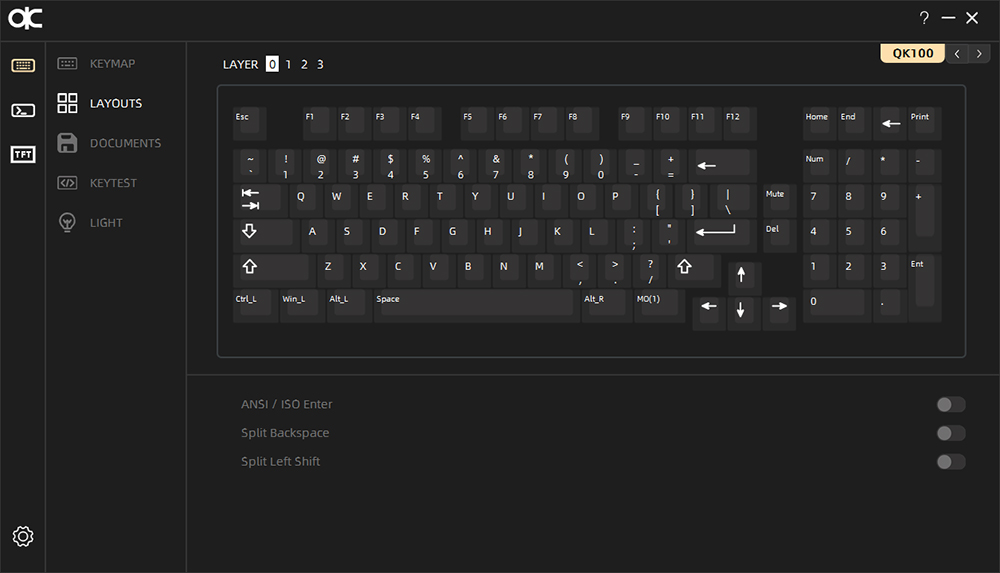Select the left arrow navigation key
The width and height of the screenshot is (1000, 573).
[709, 313]
